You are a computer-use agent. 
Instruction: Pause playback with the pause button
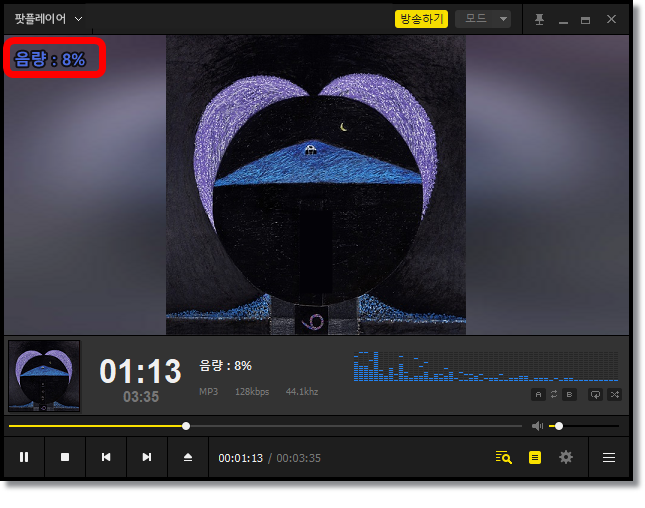(x=24, y=457)
